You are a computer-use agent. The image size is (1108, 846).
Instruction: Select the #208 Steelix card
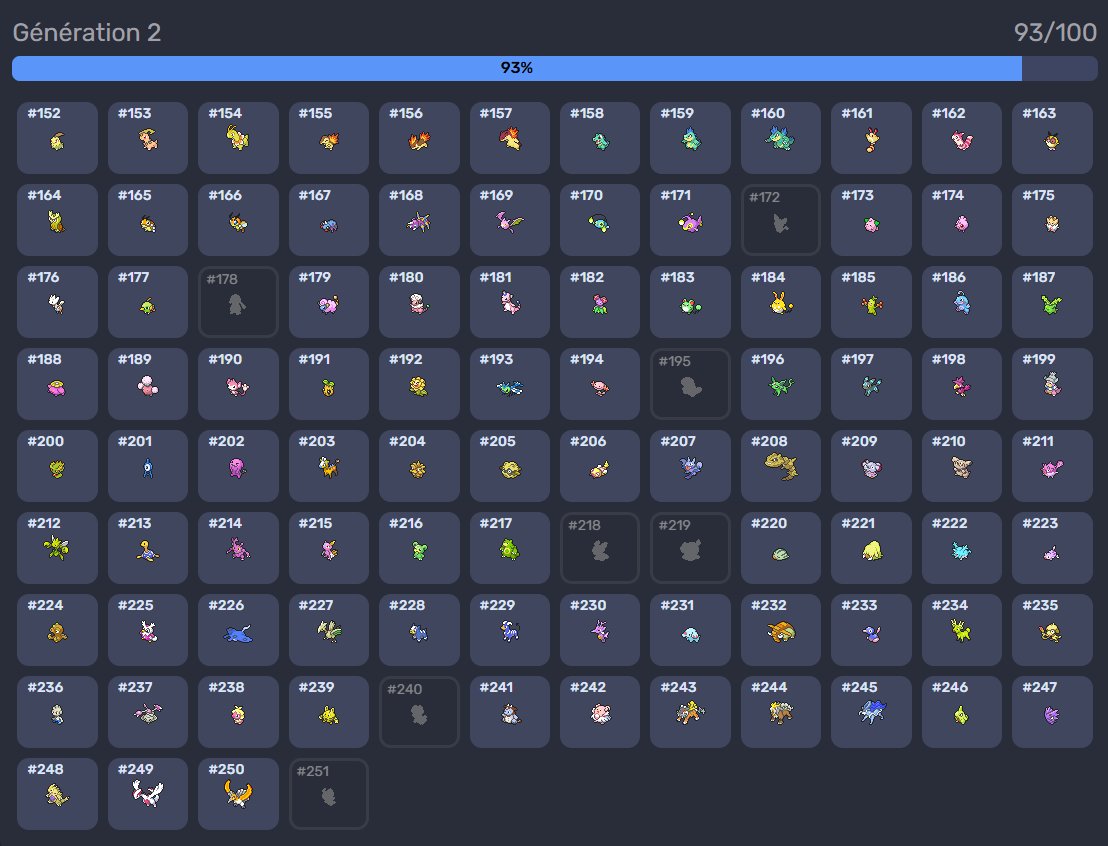click(x=781, y=466)
